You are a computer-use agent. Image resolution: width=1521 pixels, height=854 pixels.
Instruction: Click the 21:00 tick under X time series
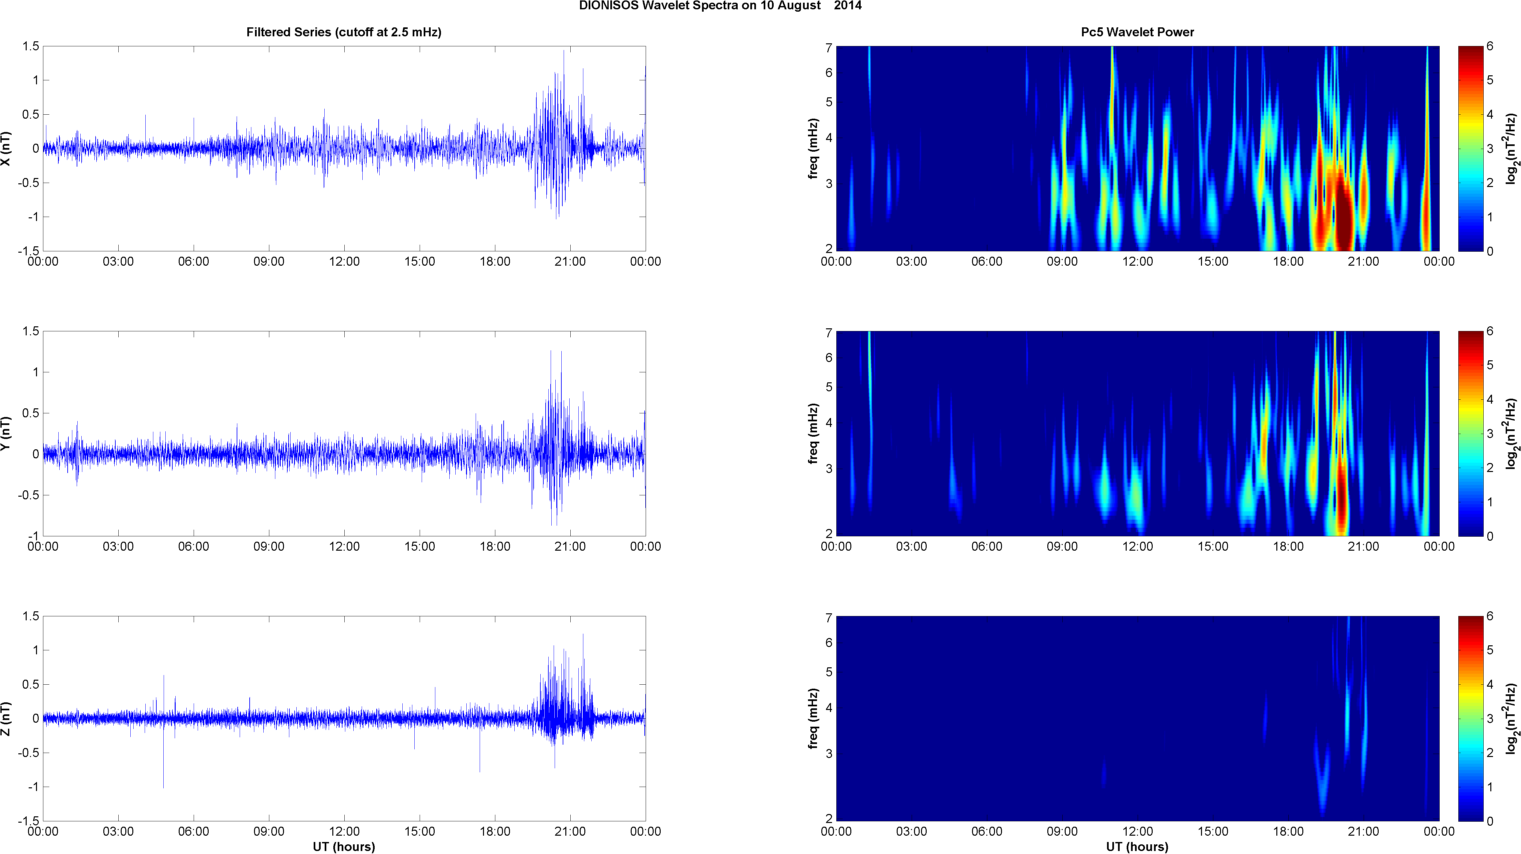tap(570, 262)
